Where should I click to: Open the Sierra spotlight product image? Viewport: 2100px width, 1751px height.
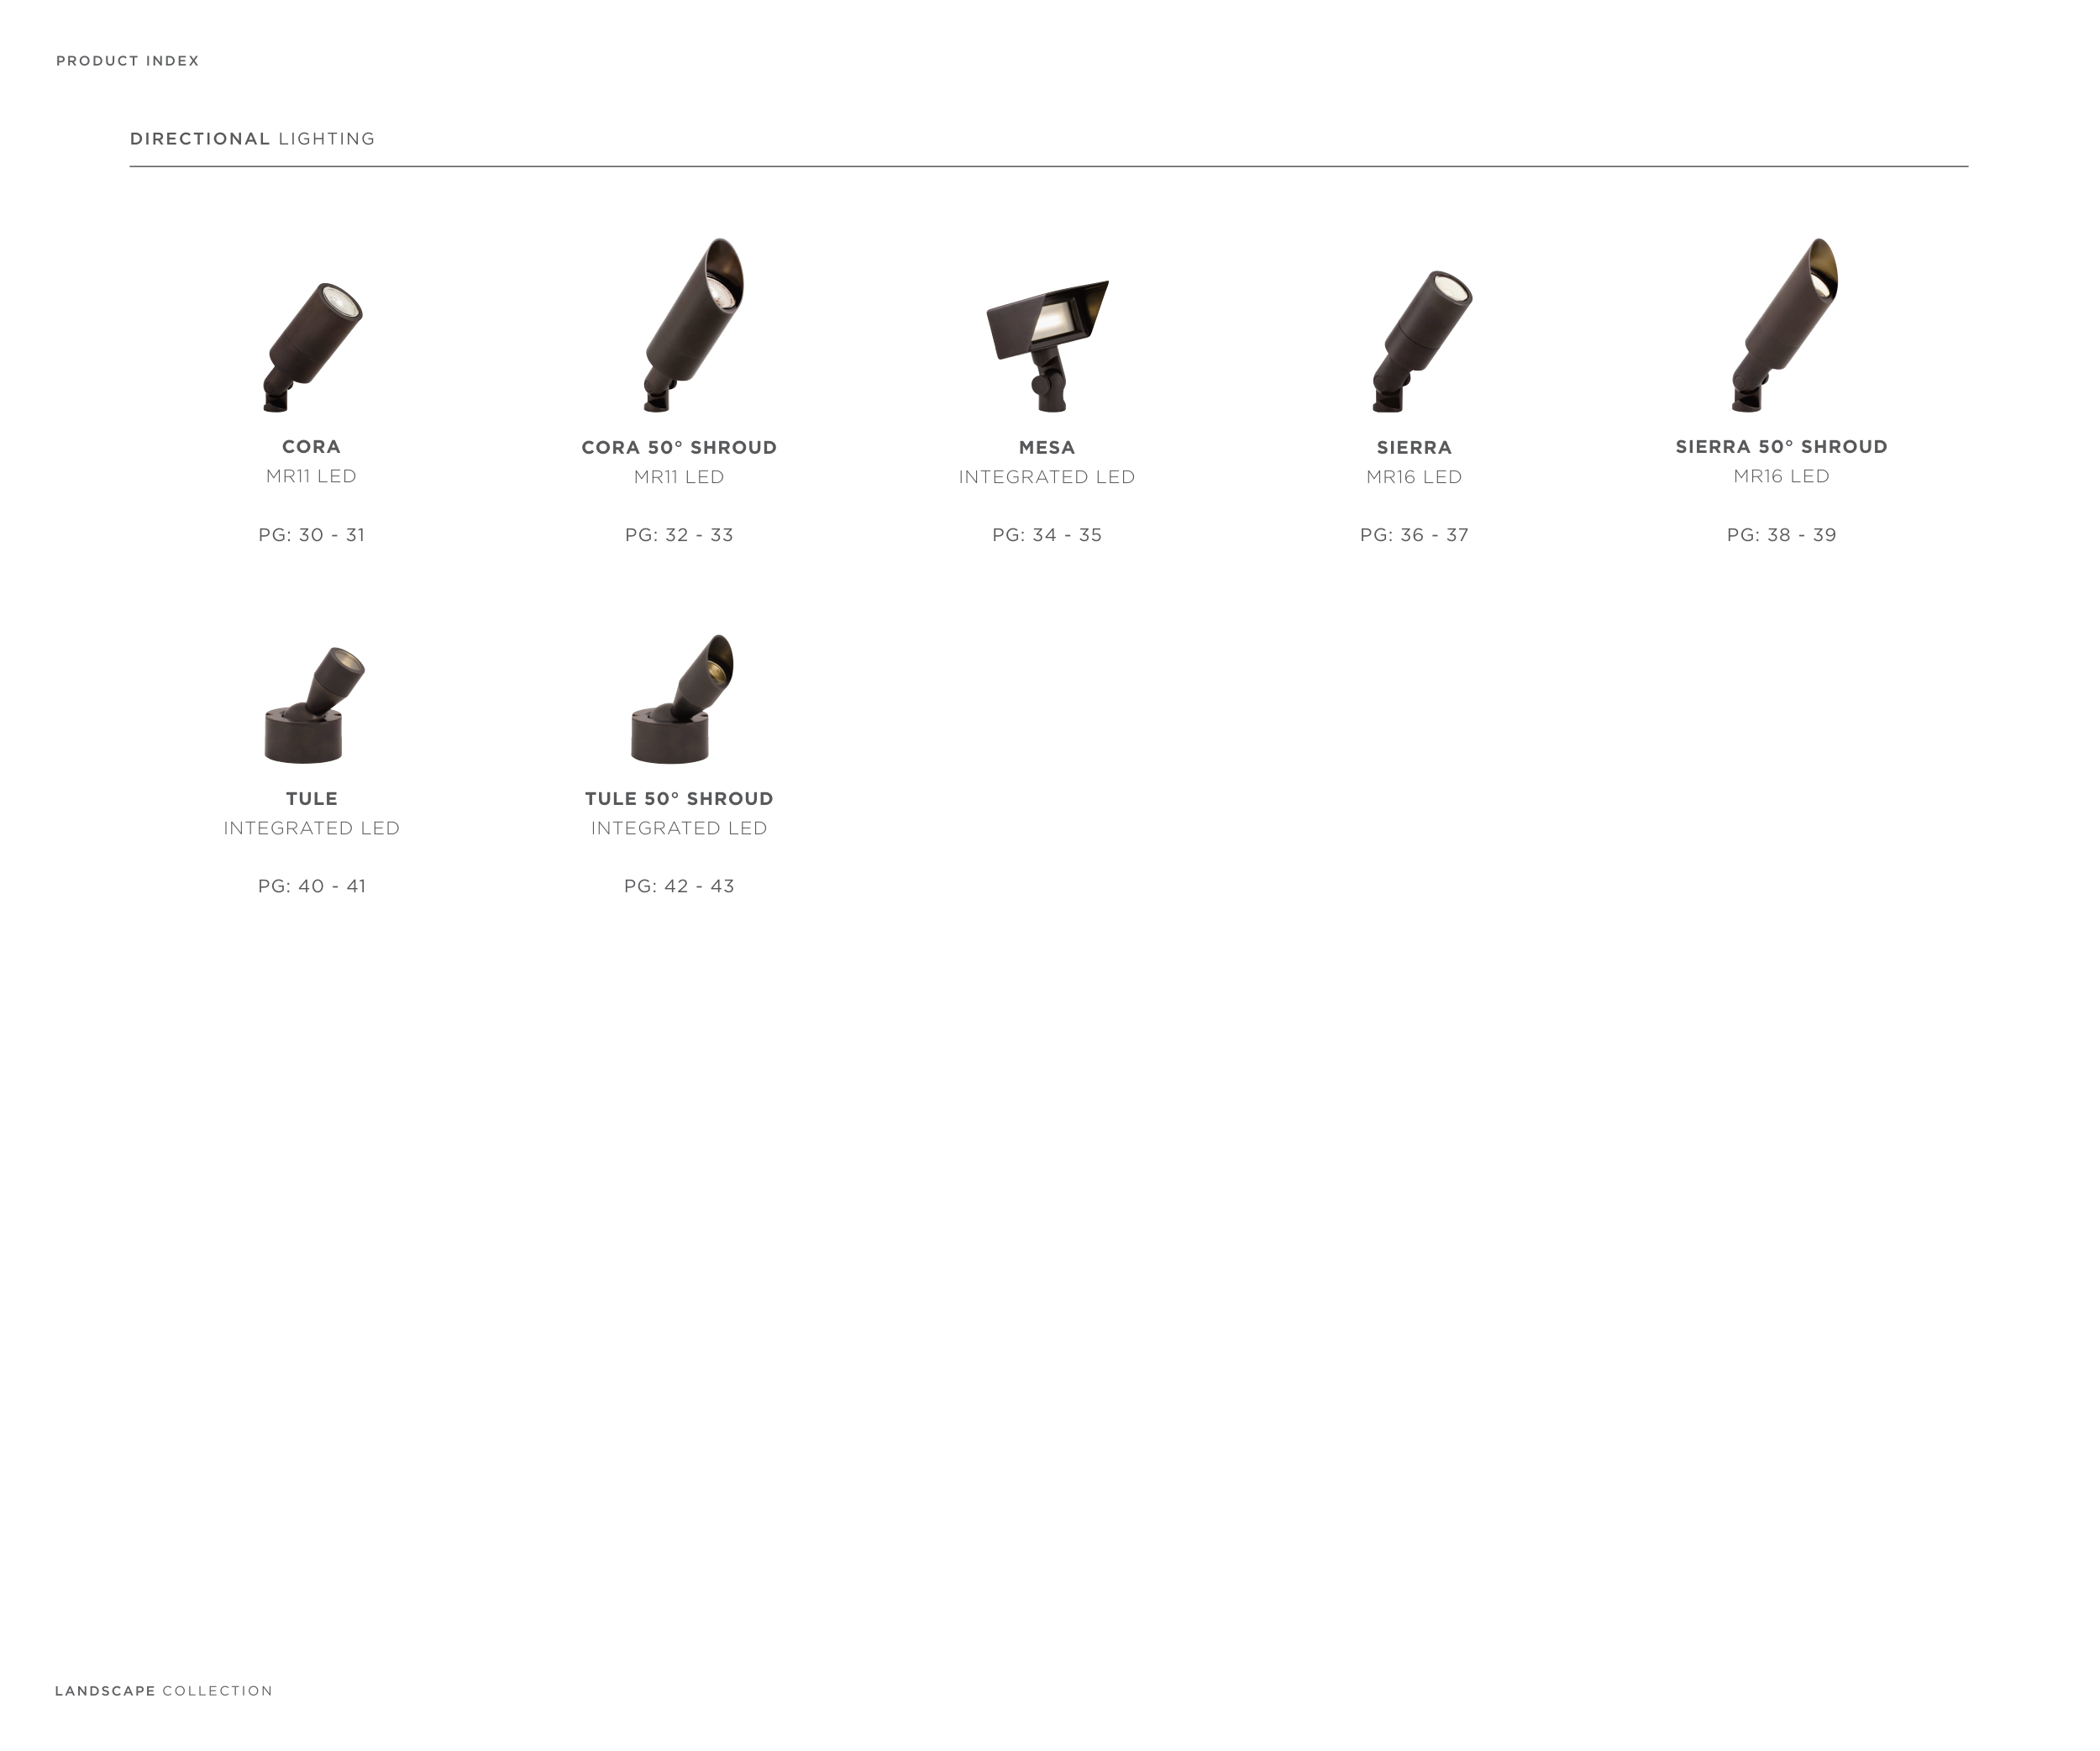pos(1420,341)
